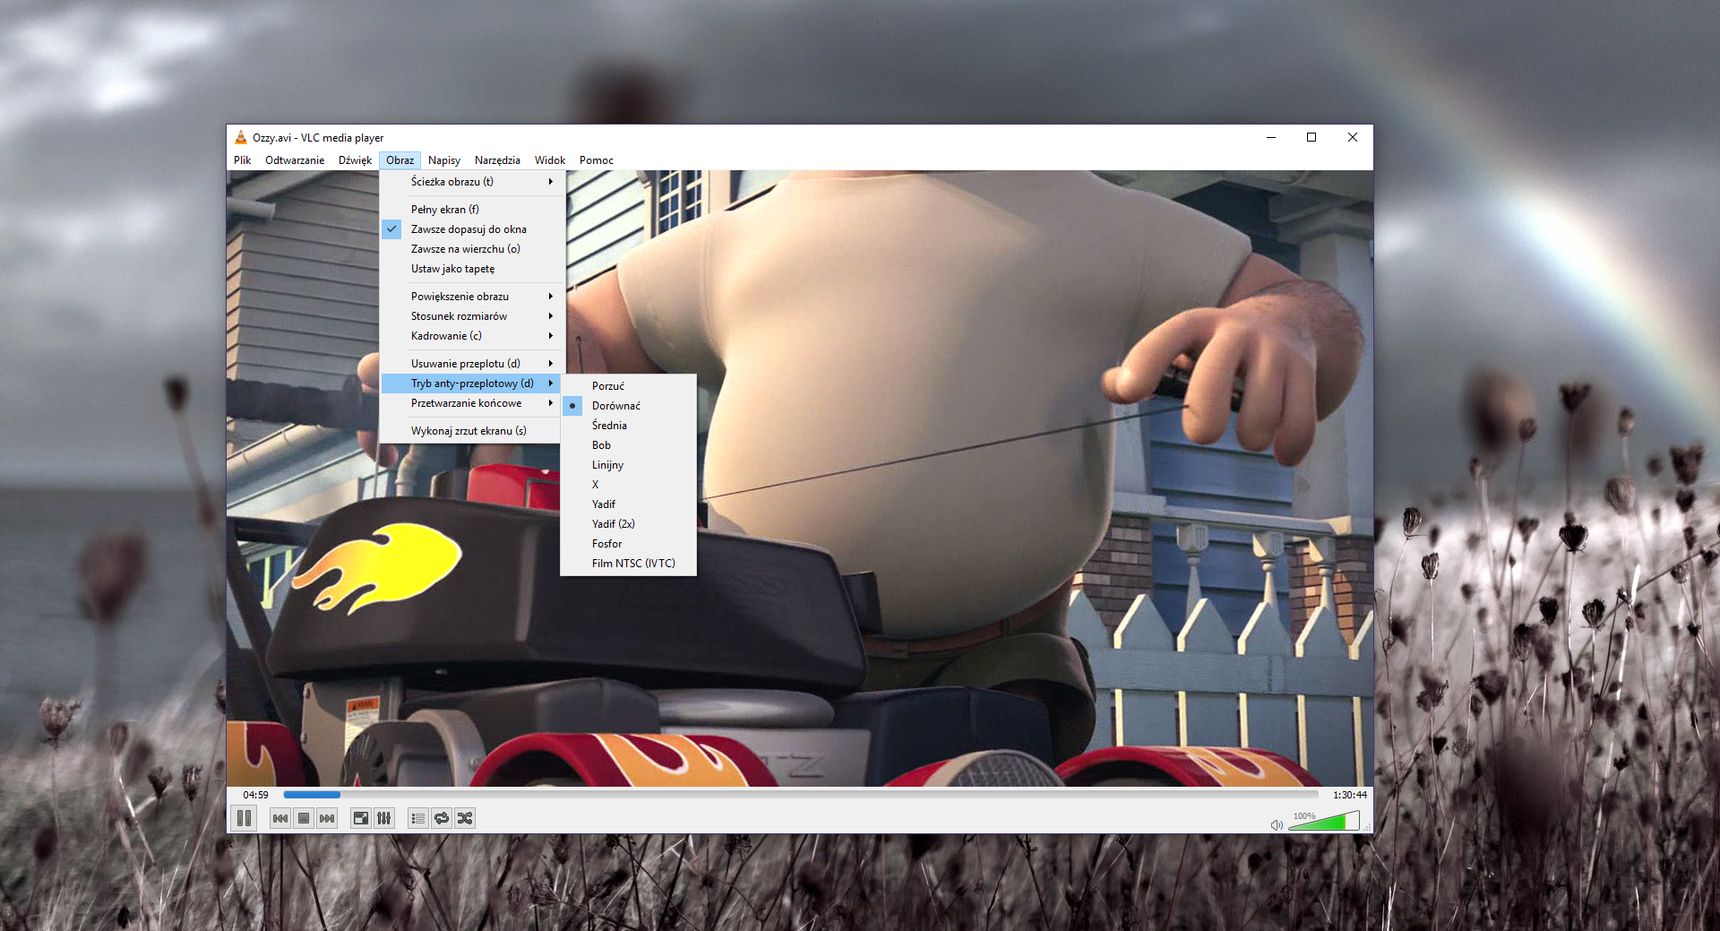Open the Plik menu
The height and width of the screenshot is (931, 1720).
pos(242,160)
